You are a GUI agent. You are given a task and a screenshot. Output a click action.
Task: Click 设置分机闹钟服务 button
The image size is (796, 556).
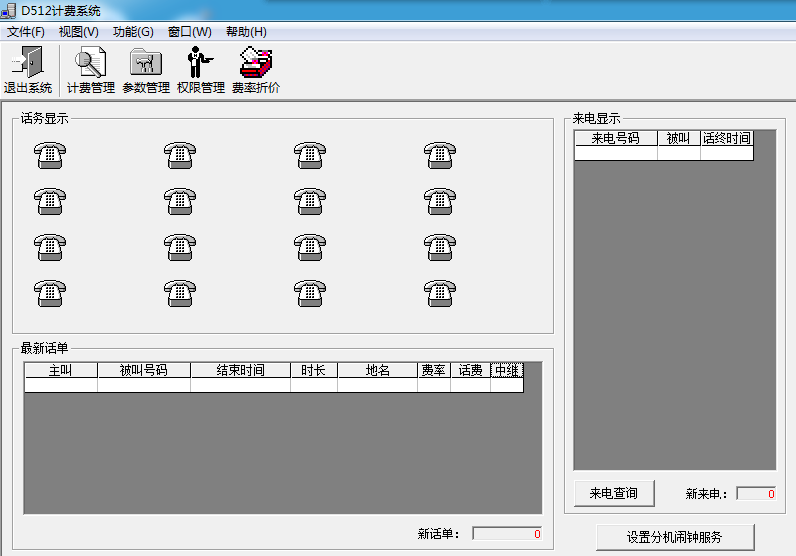tap(675, 537)
